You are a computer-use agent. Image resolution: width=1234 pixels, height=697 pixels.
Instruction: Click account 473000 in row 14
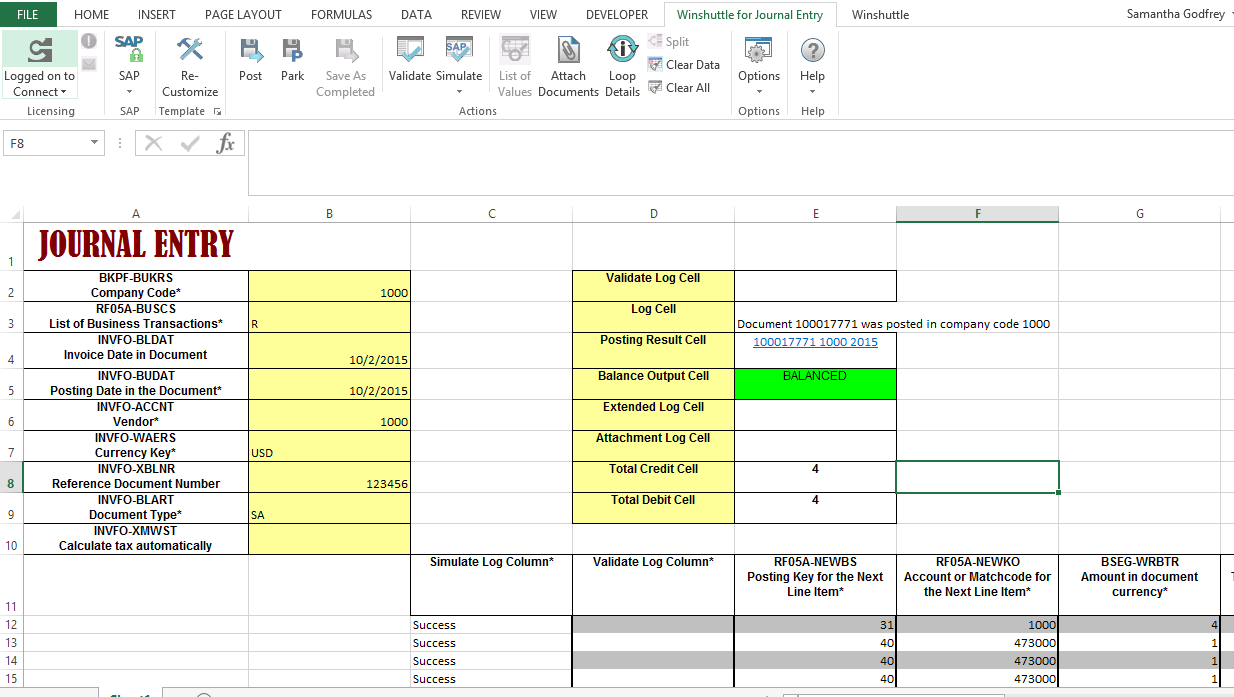tap(977, 661)
